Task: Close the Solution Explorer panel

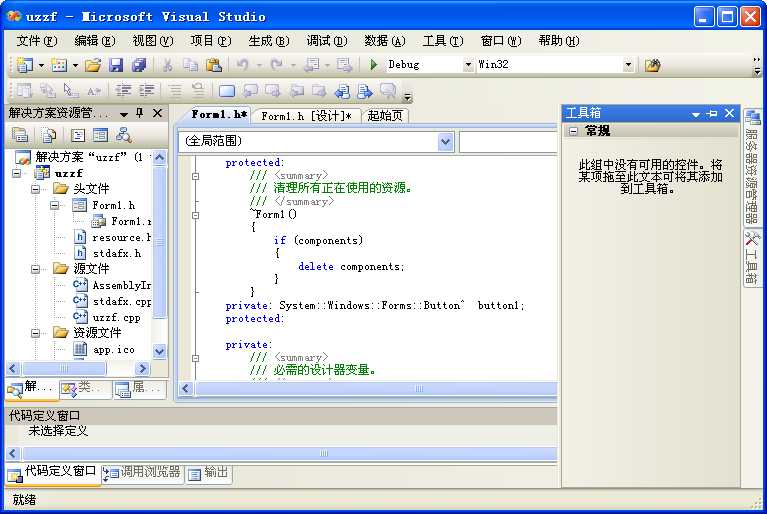Action: click(x=158, y=113)
